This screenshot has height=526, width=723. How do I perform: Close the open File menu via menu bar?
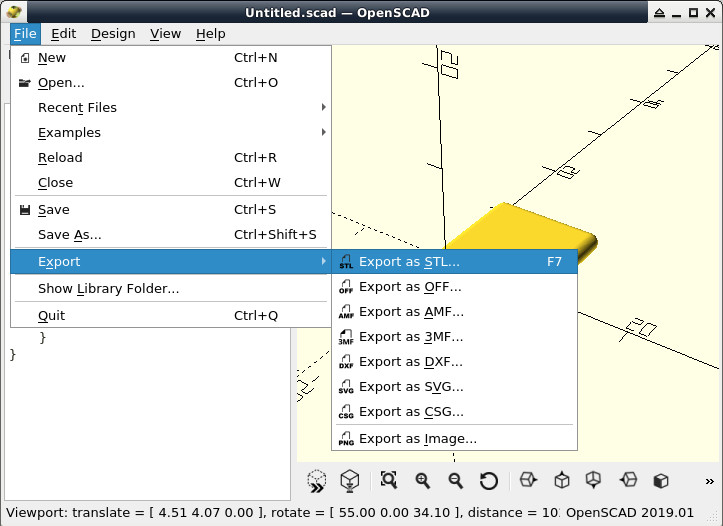pyautogui.click(x=25, y=34)
